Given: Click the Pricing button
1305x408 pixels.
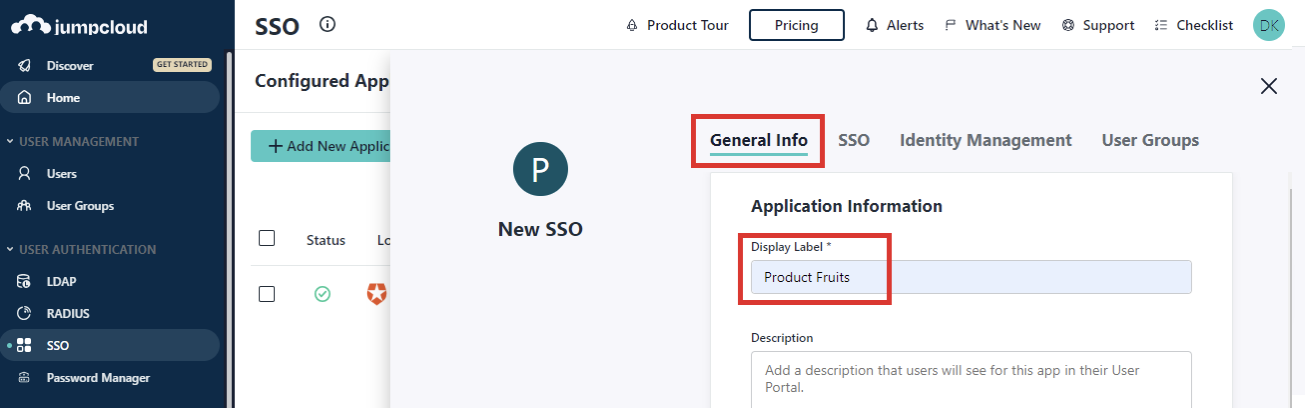Looking at the screenshot, I should (797, 25).
